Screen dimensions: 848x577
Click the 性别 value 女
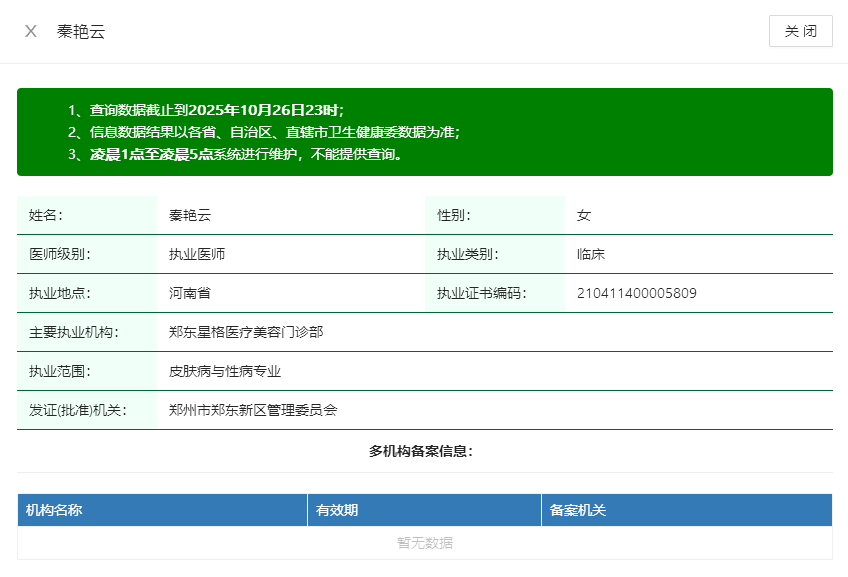tap(584, 215)
